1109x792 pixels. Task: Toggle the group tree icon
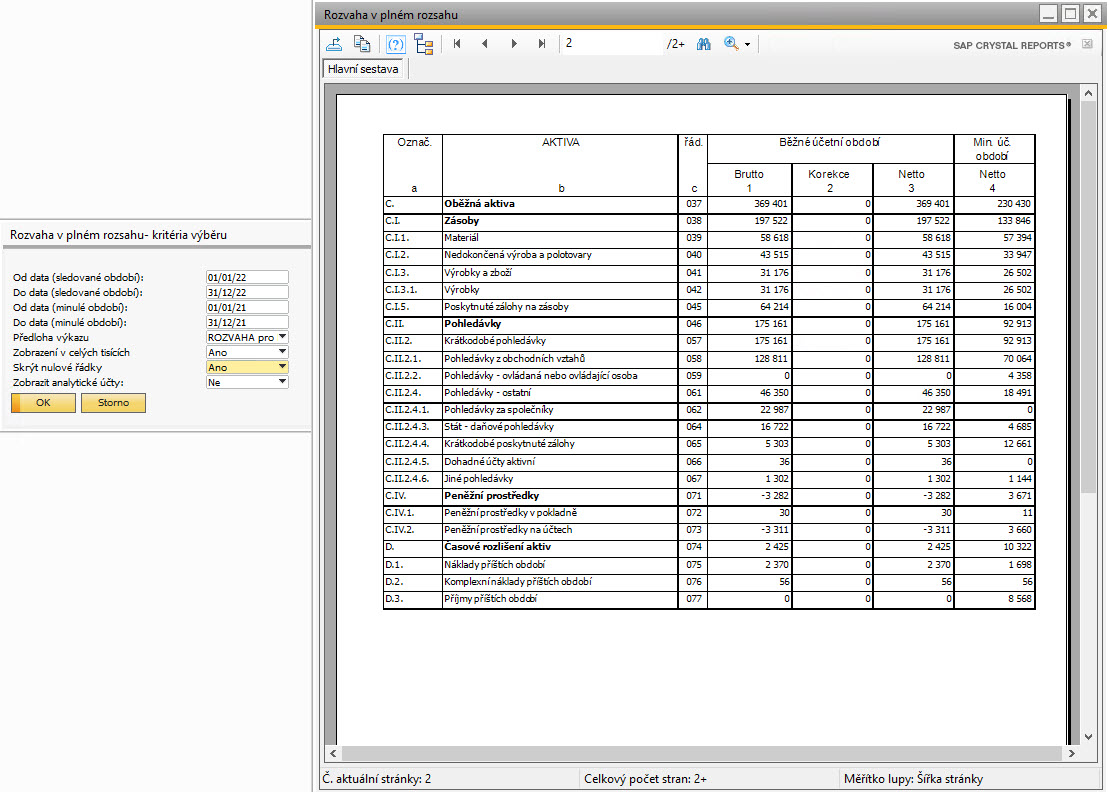[x=424, y=44]
